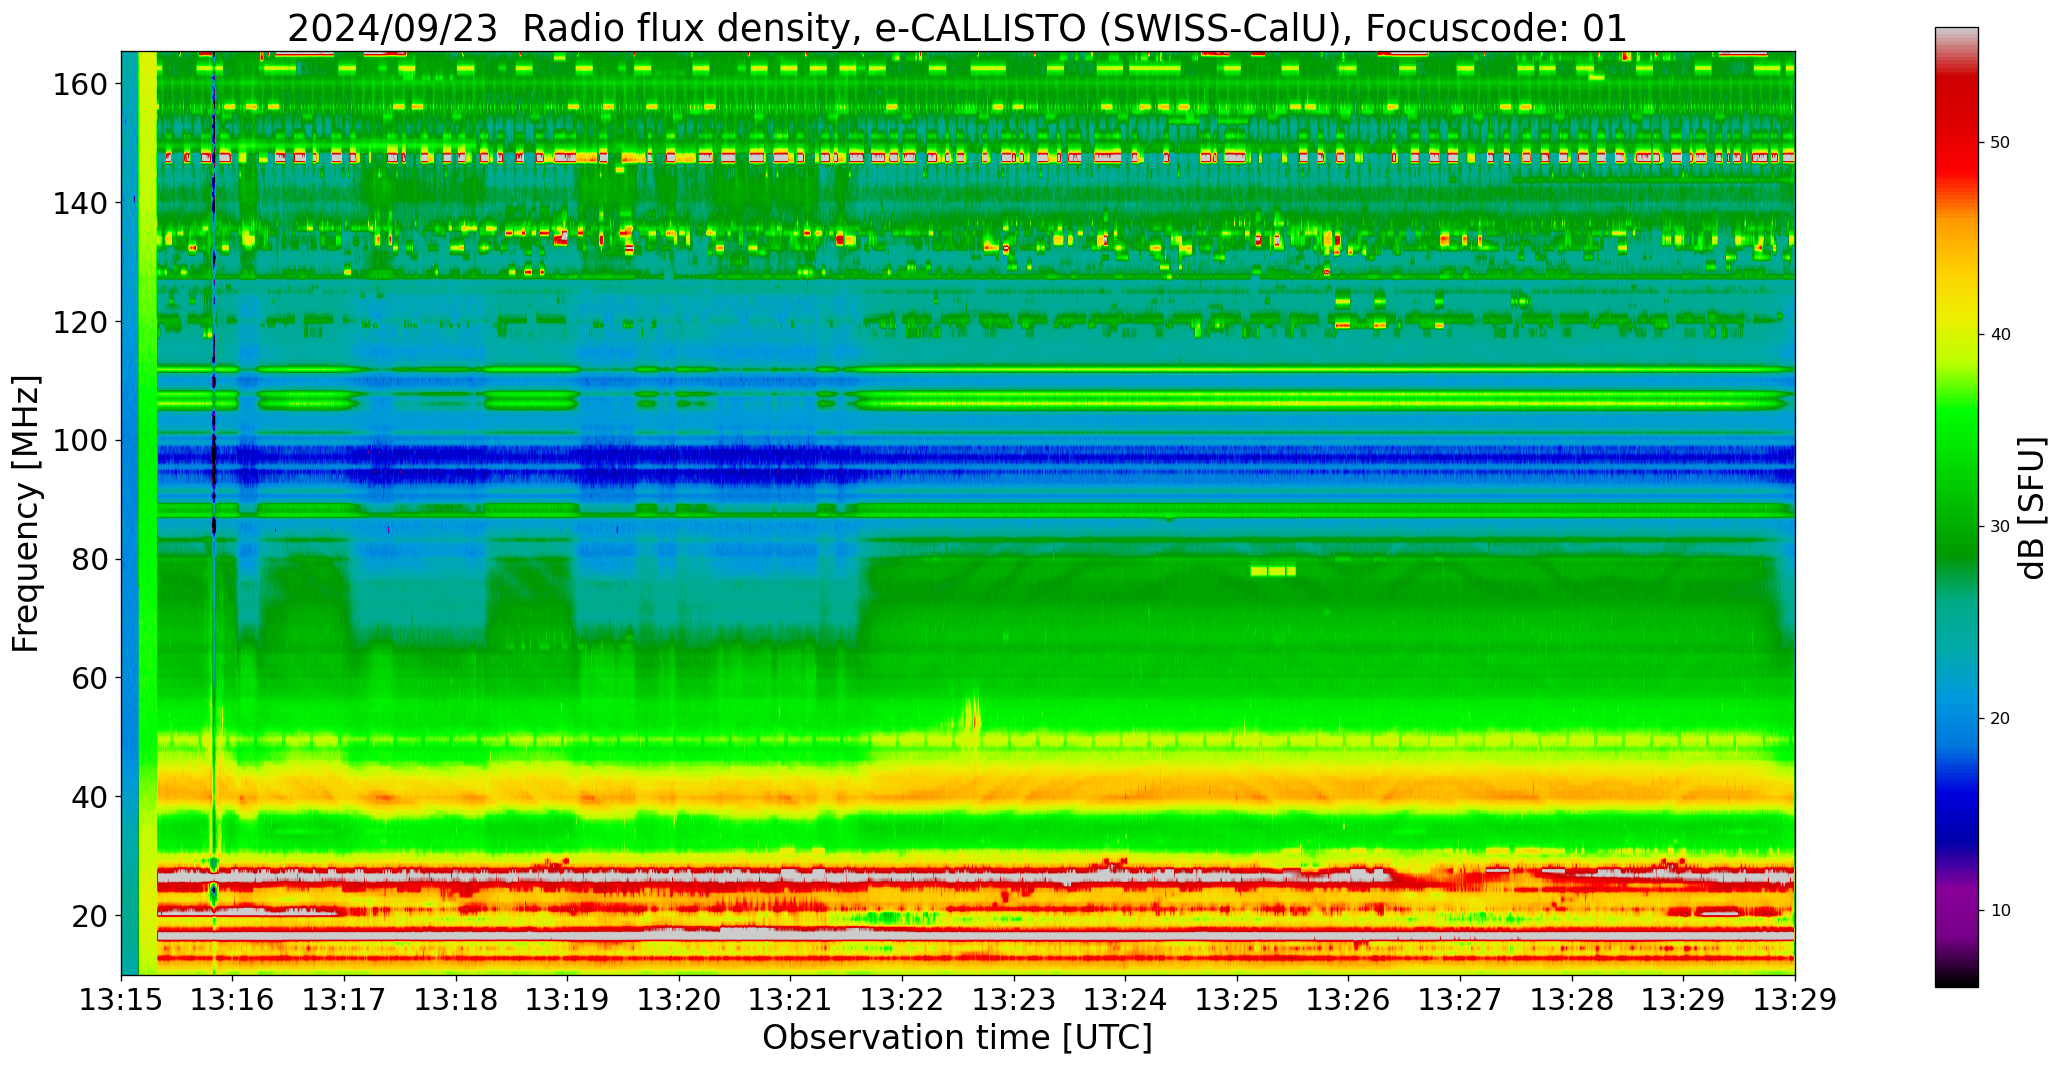Viewport: 2062px width, 1067px height.
Task: Click the 160 MHz frequency tick label
Action: point(80,85)
